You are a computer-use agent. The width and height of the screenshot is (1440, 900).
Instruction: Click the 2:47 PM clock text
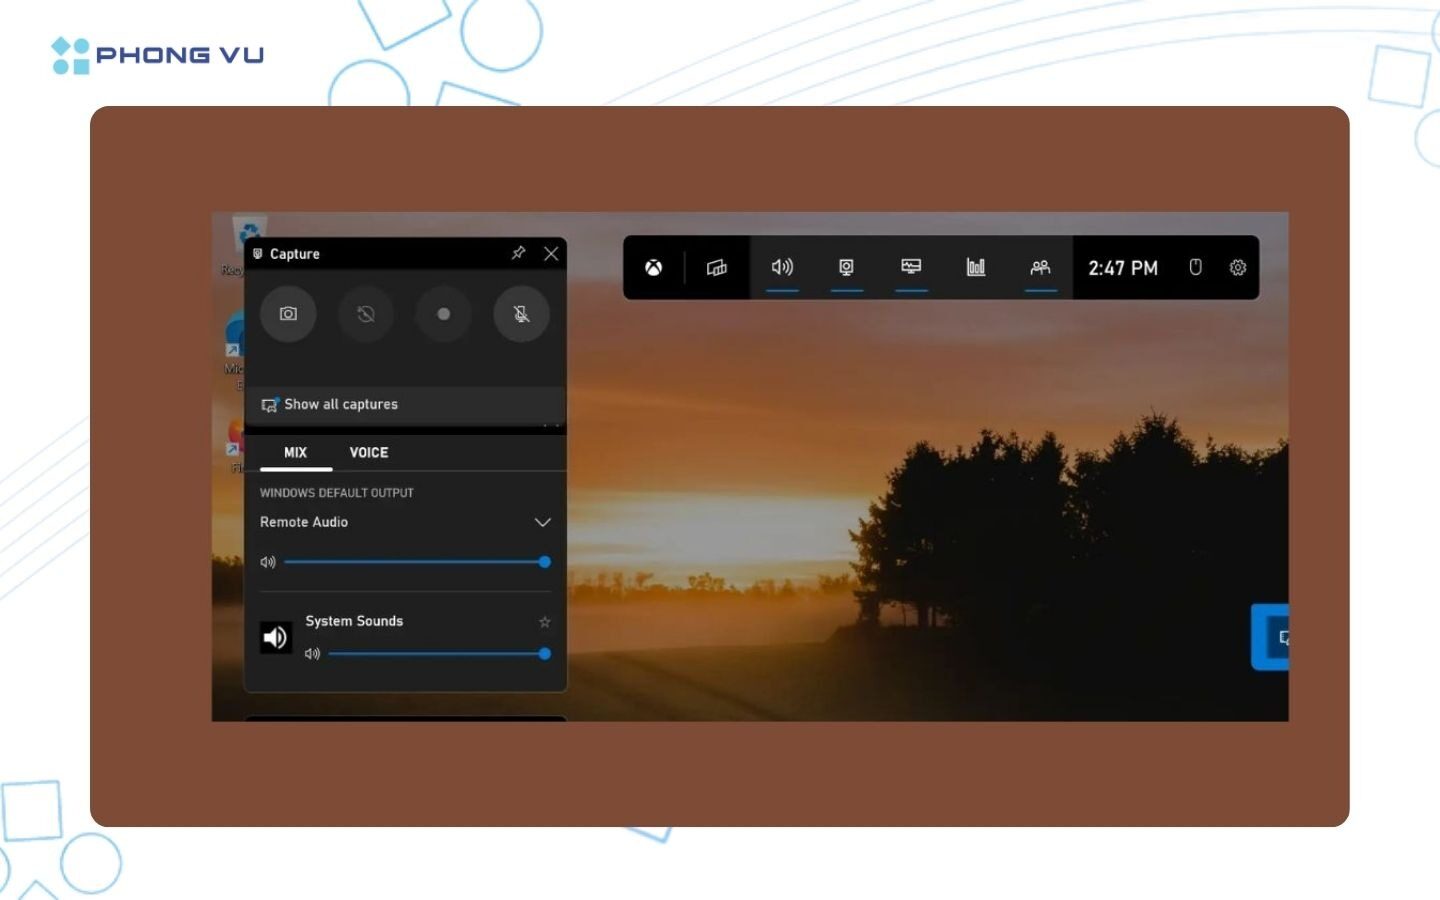click(x=1123, y=268)
